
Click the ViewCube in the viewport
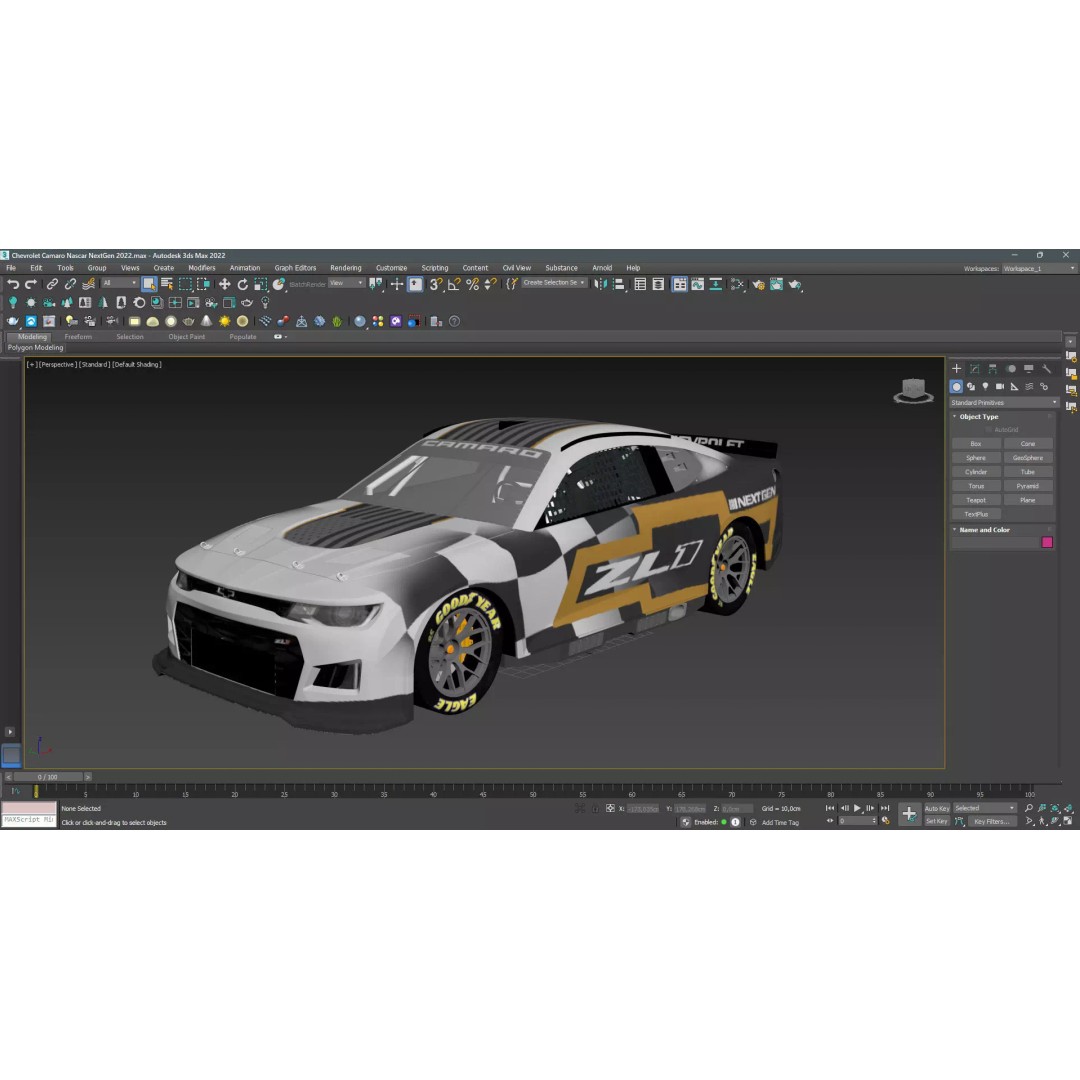[x=913, y=391]
